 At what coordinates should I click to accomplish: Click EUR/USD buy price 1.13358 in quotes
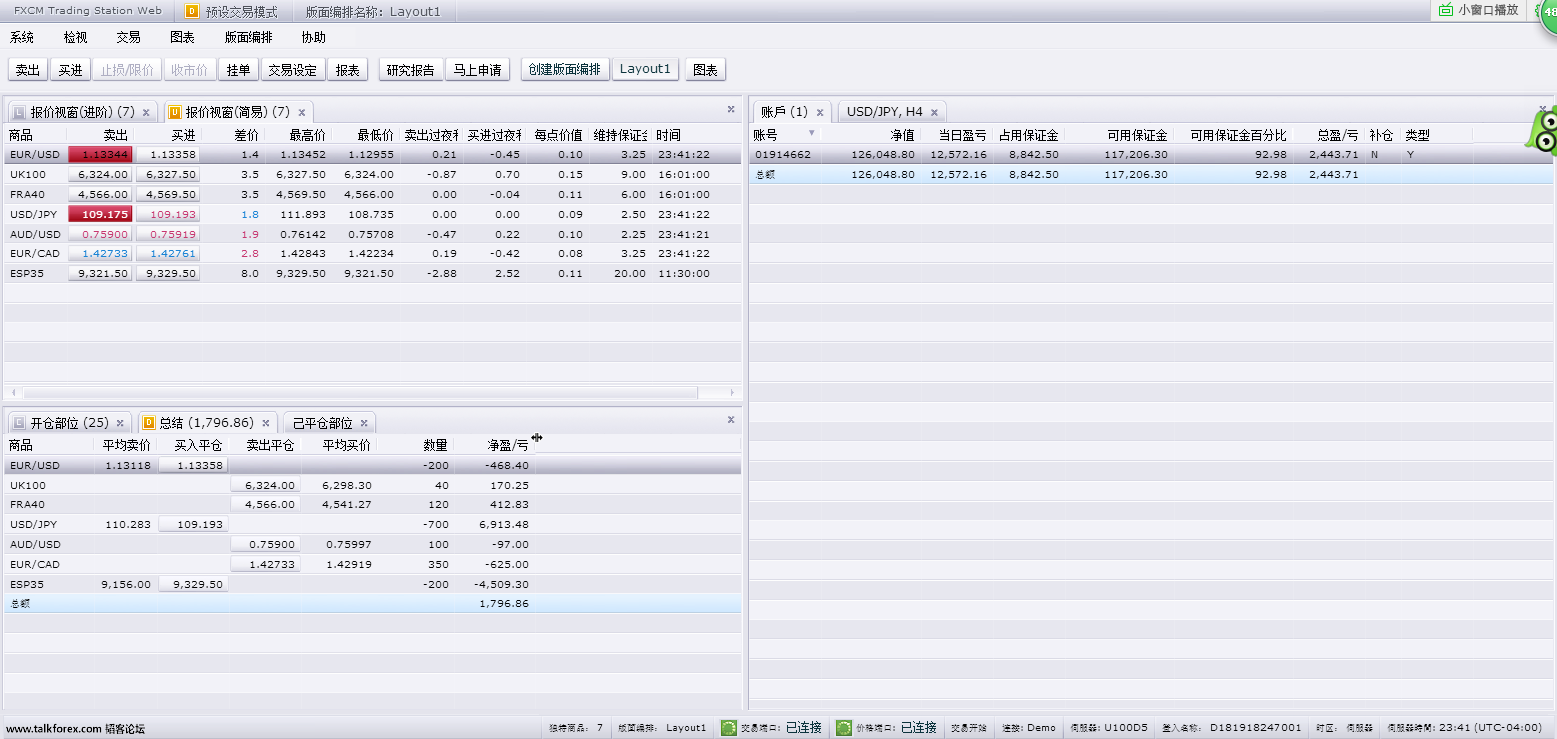pyautogui.click(x=168, y=154)
